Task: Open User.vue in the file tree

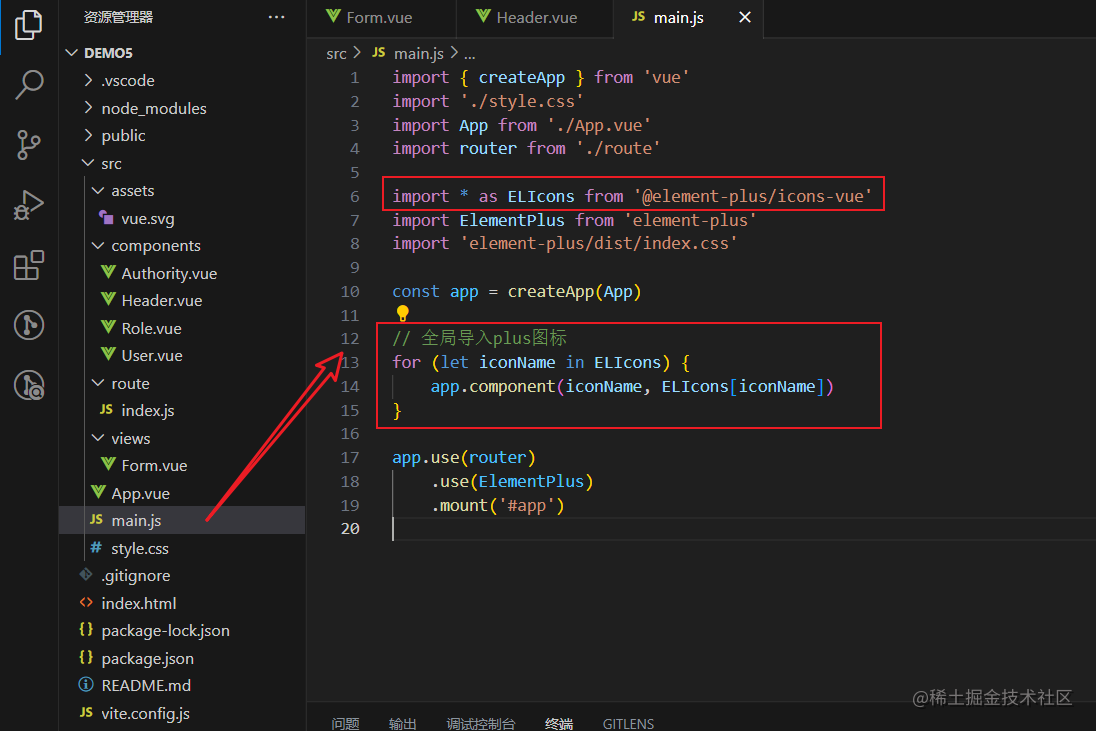Action: (182, 356)
